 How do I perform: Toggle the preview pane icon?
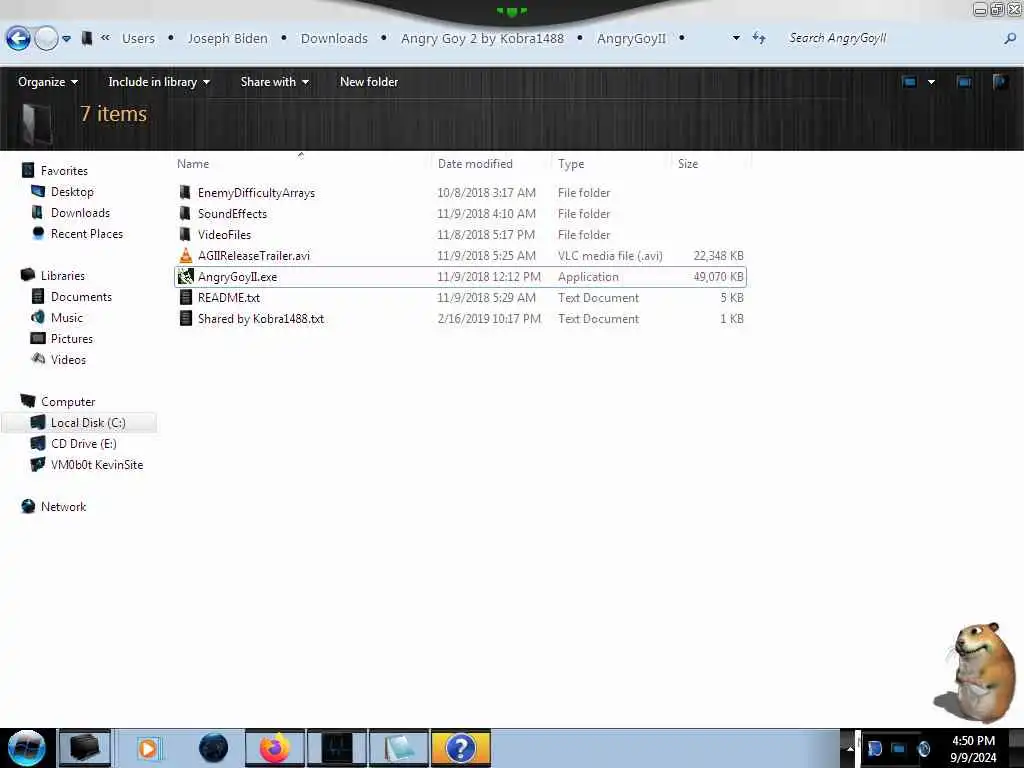964,82
